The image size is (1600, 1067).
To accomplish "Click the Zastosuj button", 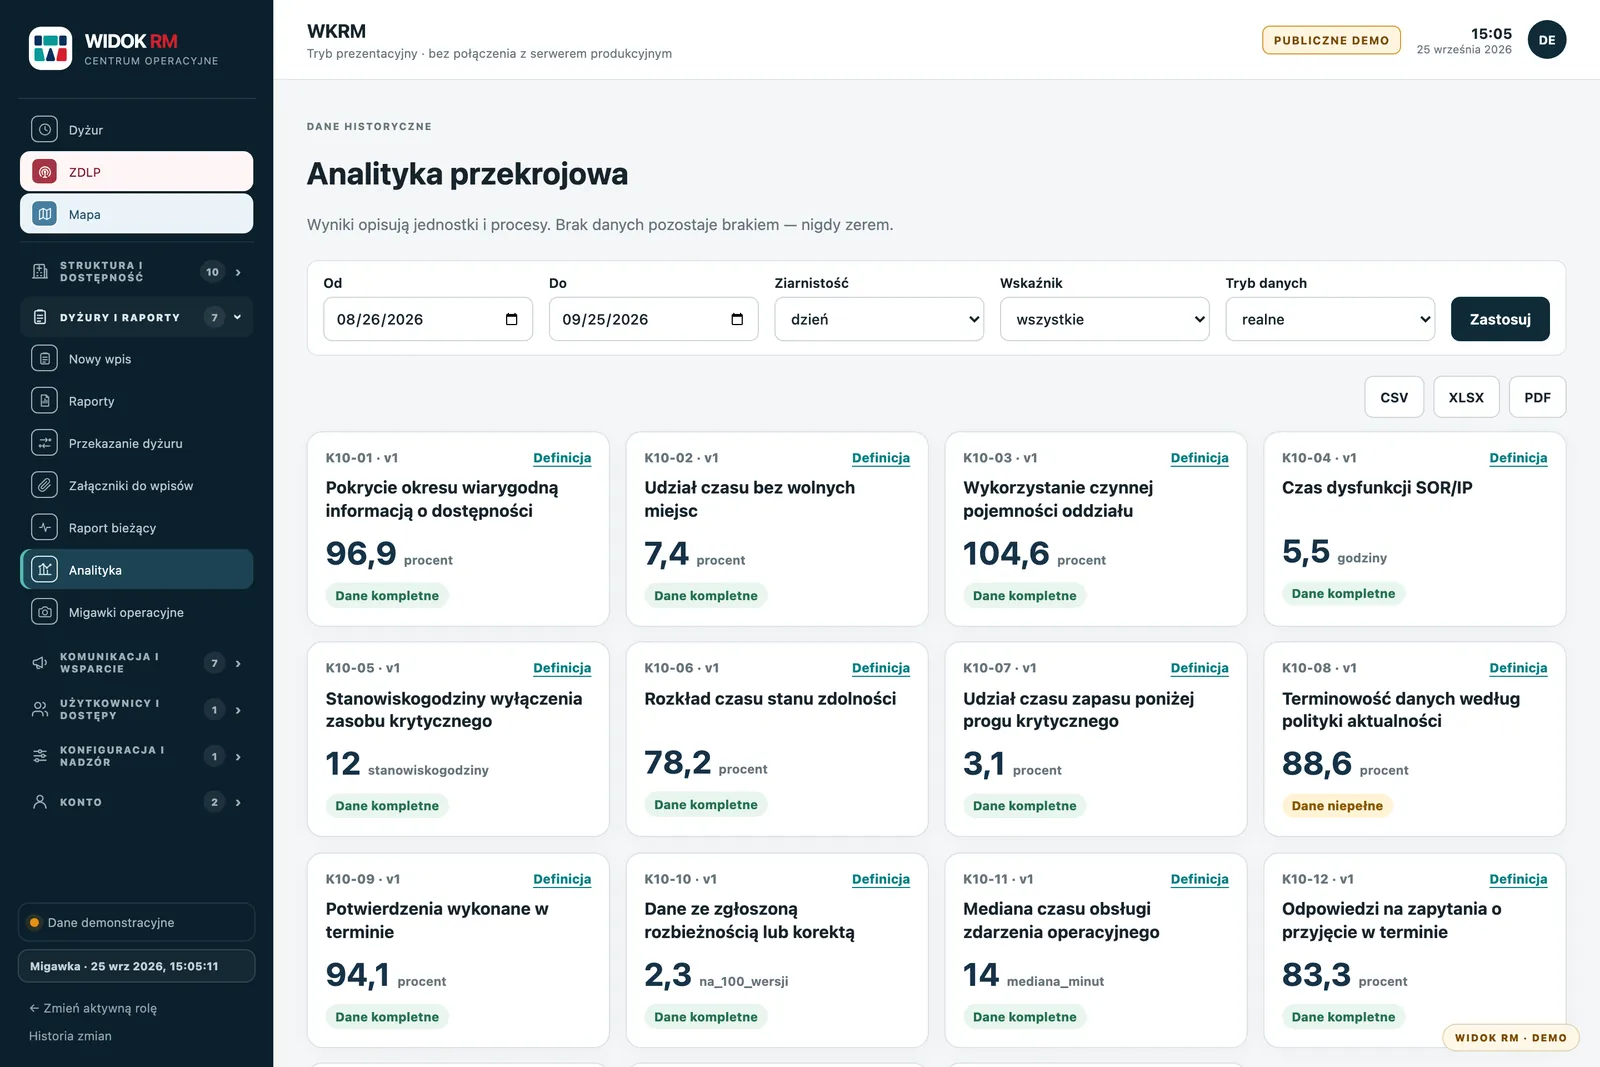I will coord(1500,319).
